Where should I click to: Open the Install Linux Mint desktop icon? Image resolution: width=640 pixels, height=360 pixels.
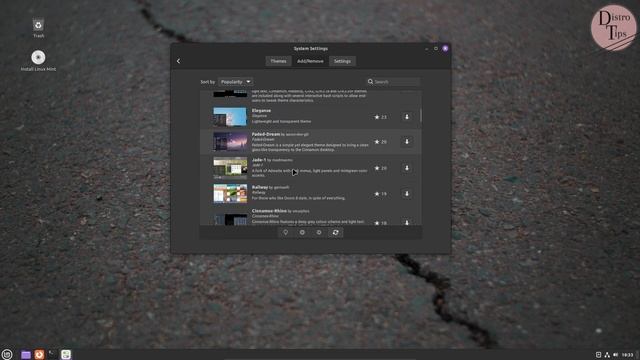38,60
